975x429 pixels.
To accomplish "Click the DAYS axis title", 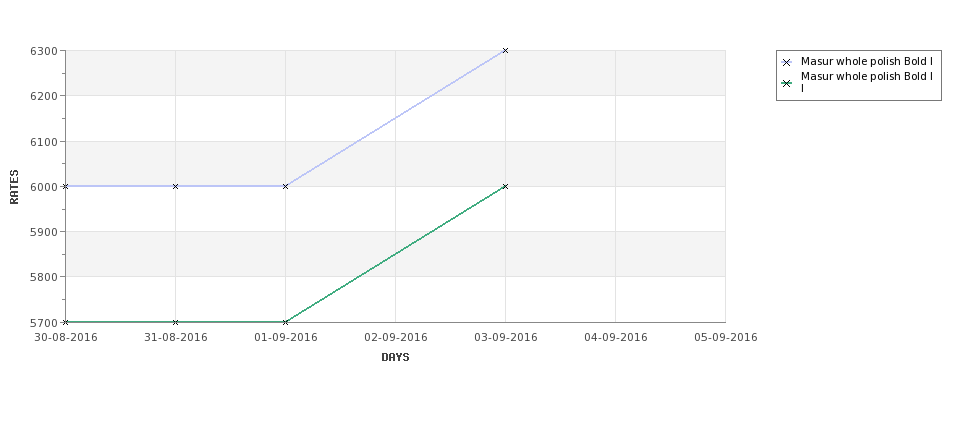I will 395,358.
